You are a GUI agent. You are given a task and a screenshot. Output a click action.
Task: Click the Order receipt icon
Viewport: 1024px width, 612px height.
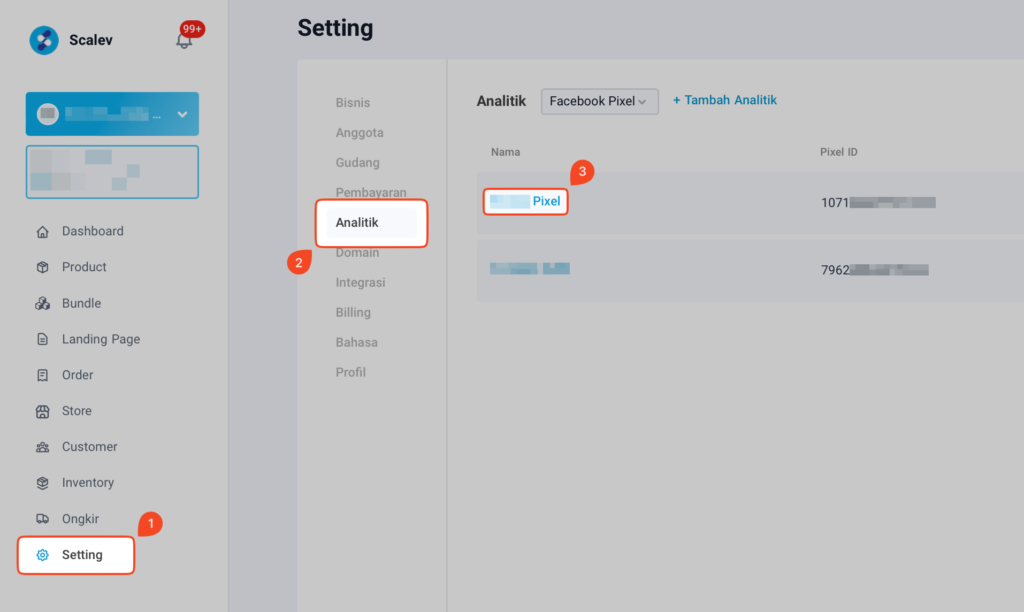coord(42,376)
